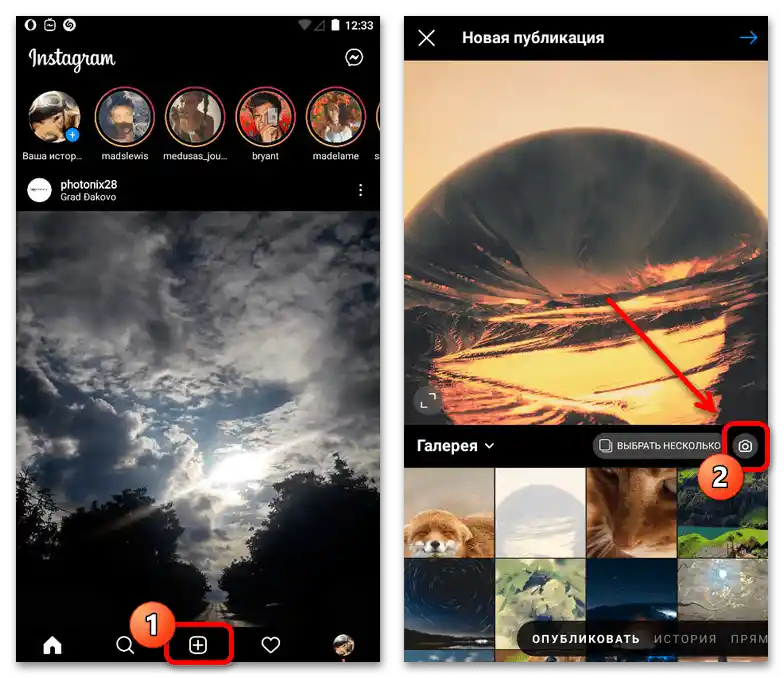Open Messenger direct messages icon
The image size is (784, 678).
pos(354,58)
